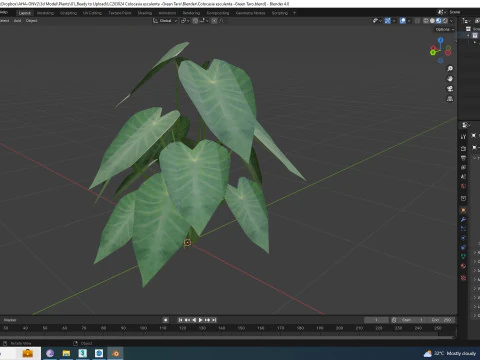This screenshot has width=480, height=360.
Task: Open the Marker menu in the timeline
Action: tap(10, 320)
